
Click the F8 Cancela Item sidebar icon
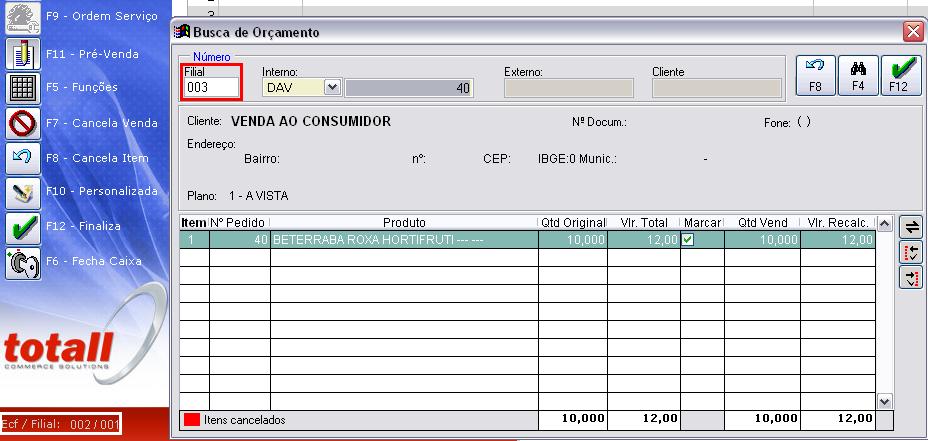point(22,158)
